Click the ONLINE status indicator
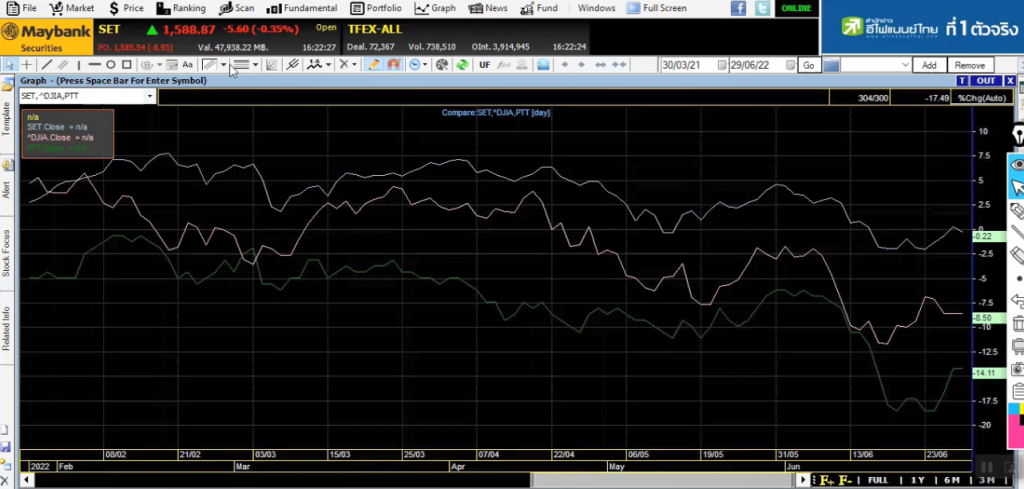 click(796, 8)
